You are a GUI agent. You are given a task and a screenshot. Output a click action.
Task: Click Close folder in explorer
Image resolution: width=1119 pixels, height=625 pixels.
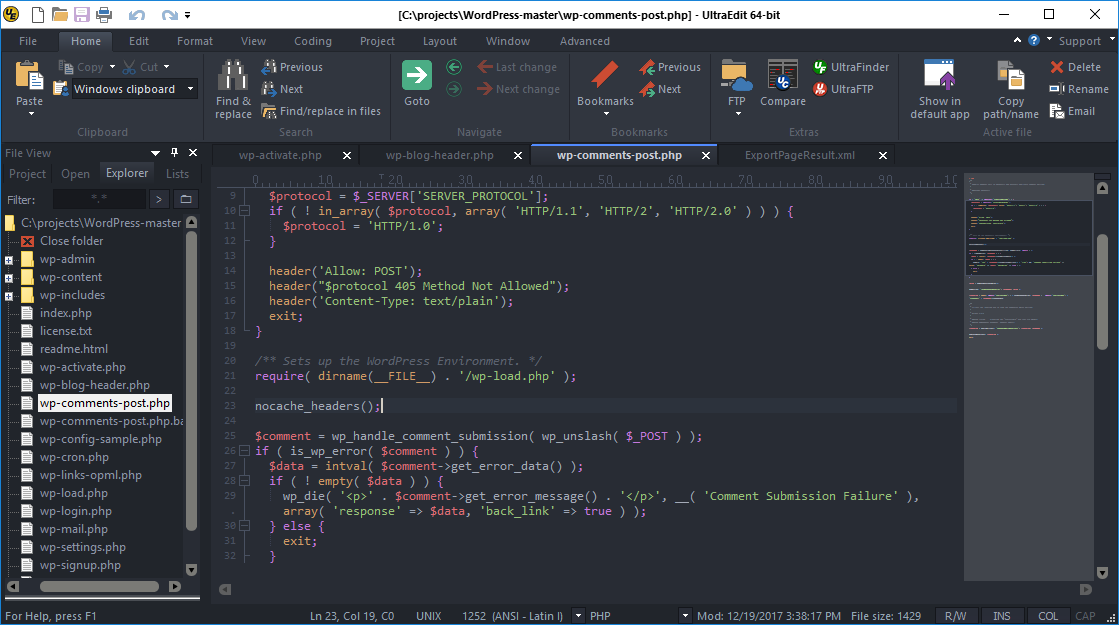click(x=71, y=241)
